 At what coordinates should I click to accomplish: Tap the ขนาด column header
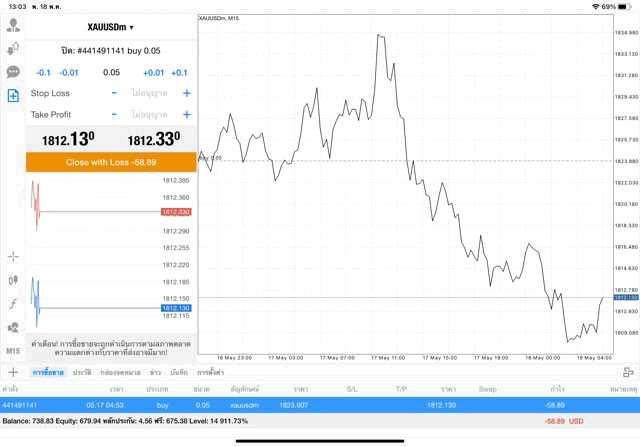click(201, 389)
